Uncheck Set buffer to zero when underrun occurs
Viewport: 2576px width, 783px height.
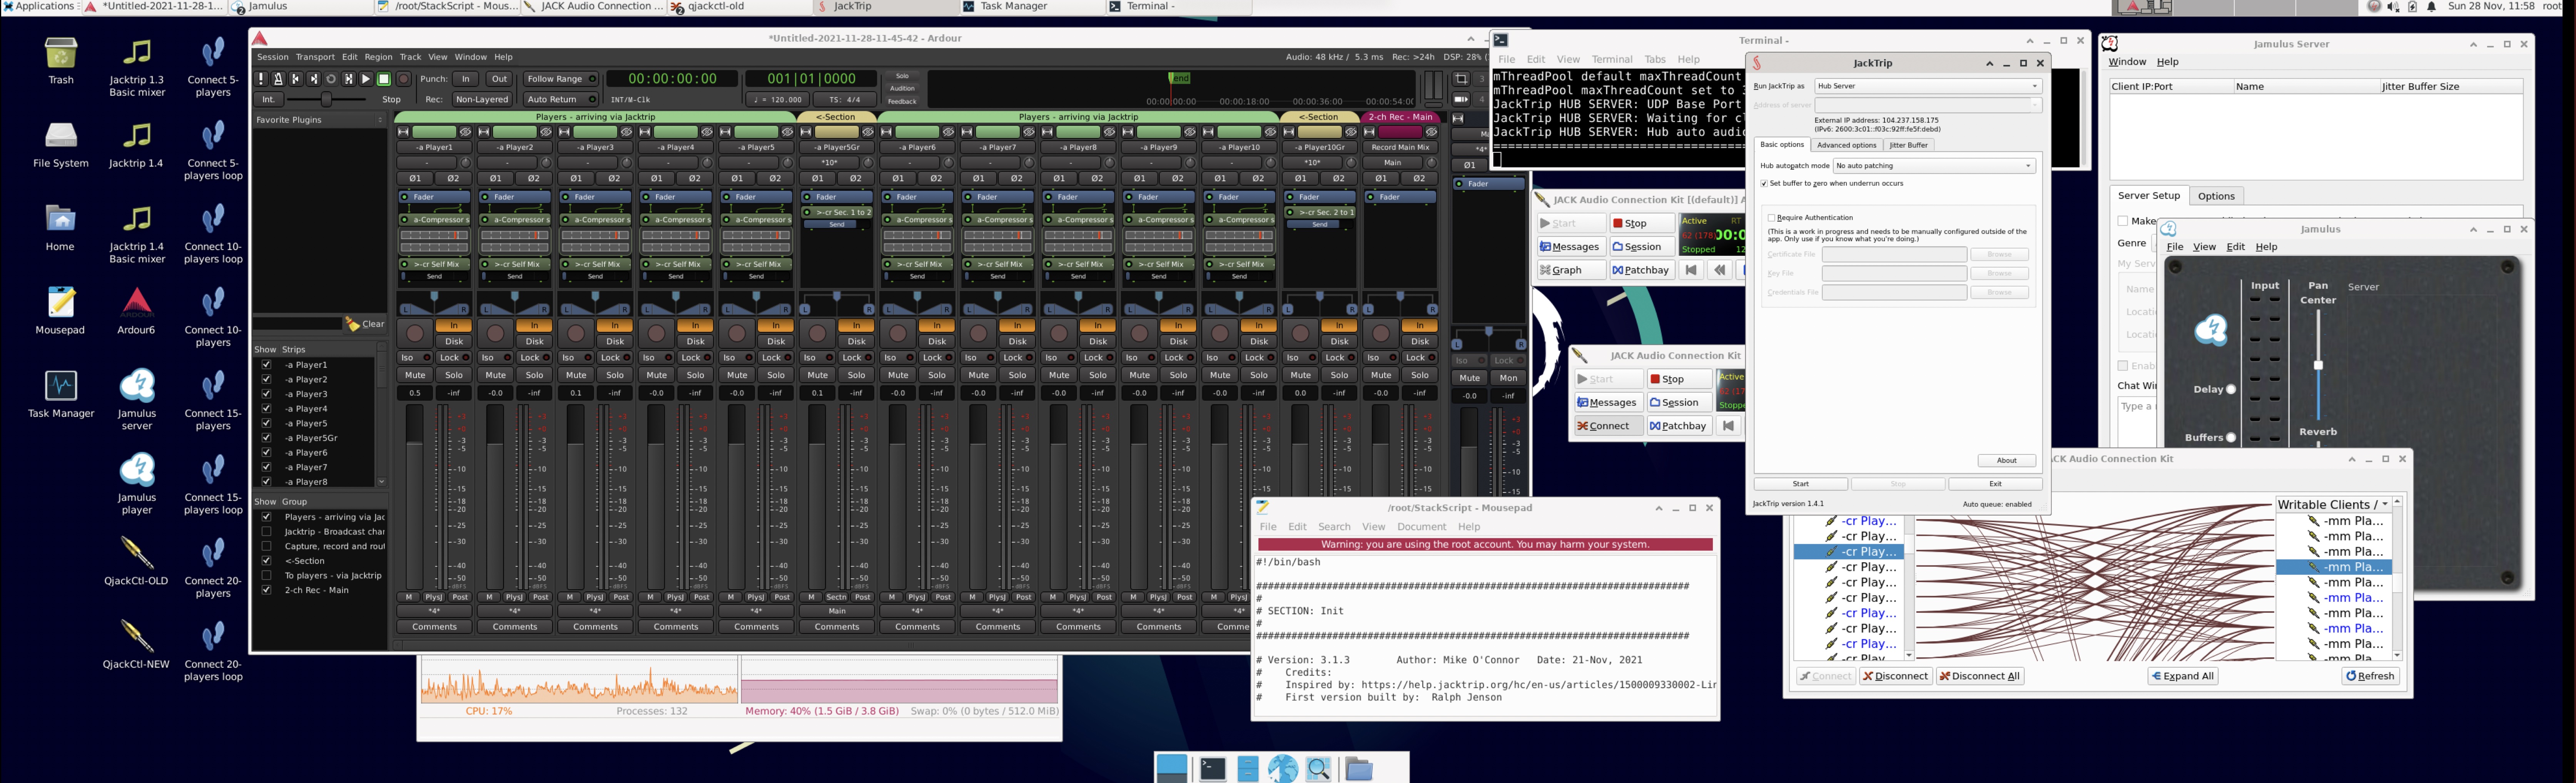(x=1764, y=184)
